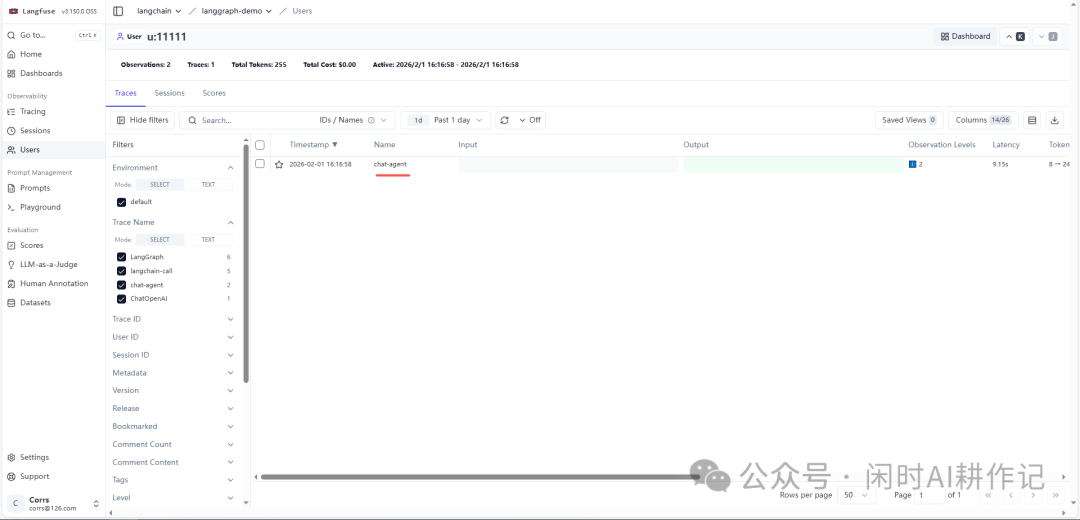Viewport: 1080px width, 520px height.
Task: Switch to the Sessions tab
Action: pos(169,93)
